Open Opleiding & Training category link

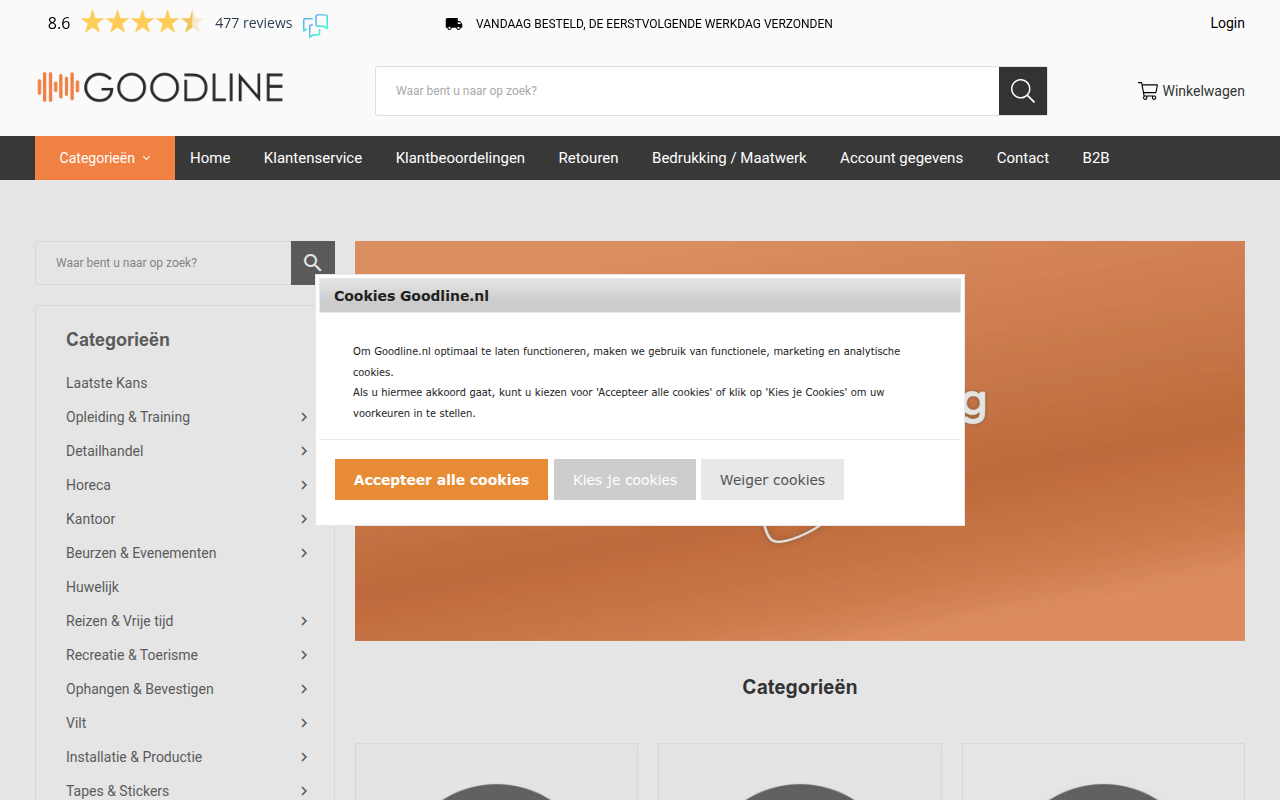128,417
